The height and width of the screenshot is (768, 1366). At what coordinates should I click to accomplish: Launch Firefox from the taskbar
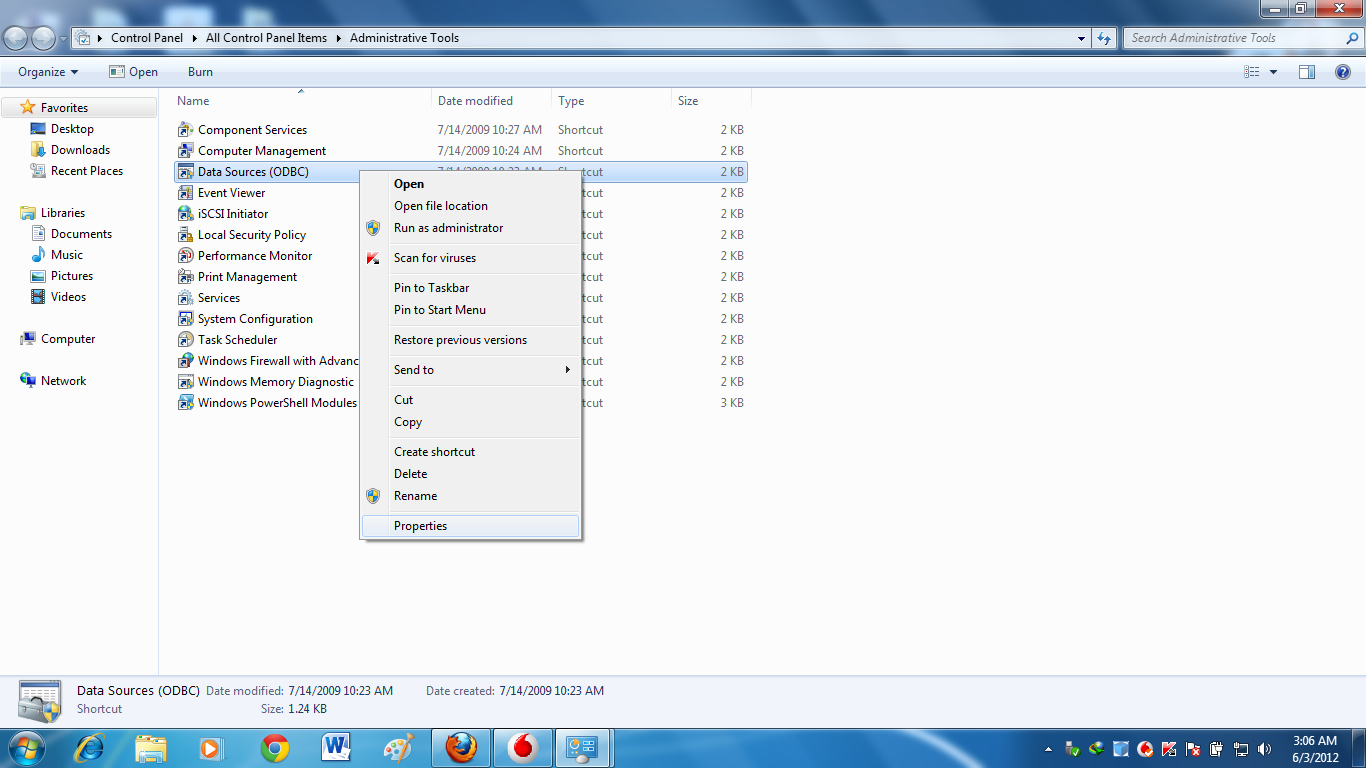point(460,747)
